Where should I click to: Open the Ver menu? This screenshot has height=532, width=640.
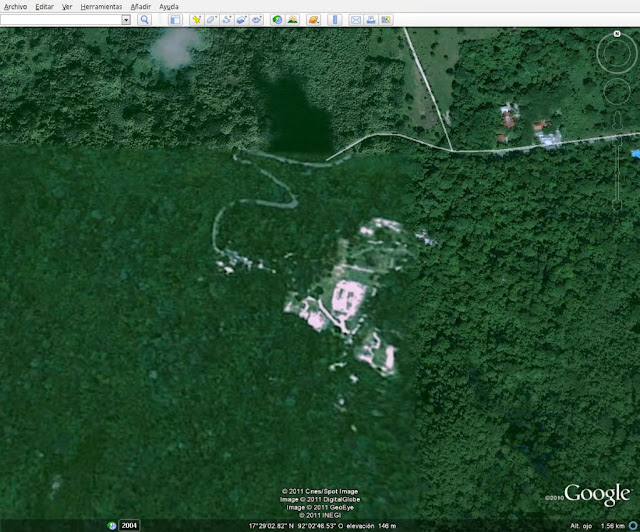click(x=67, y=7)
